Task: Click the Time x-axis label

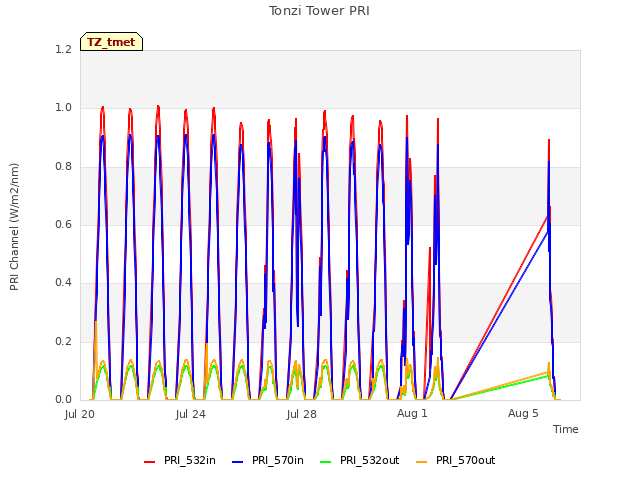Action: click(566, 429)
